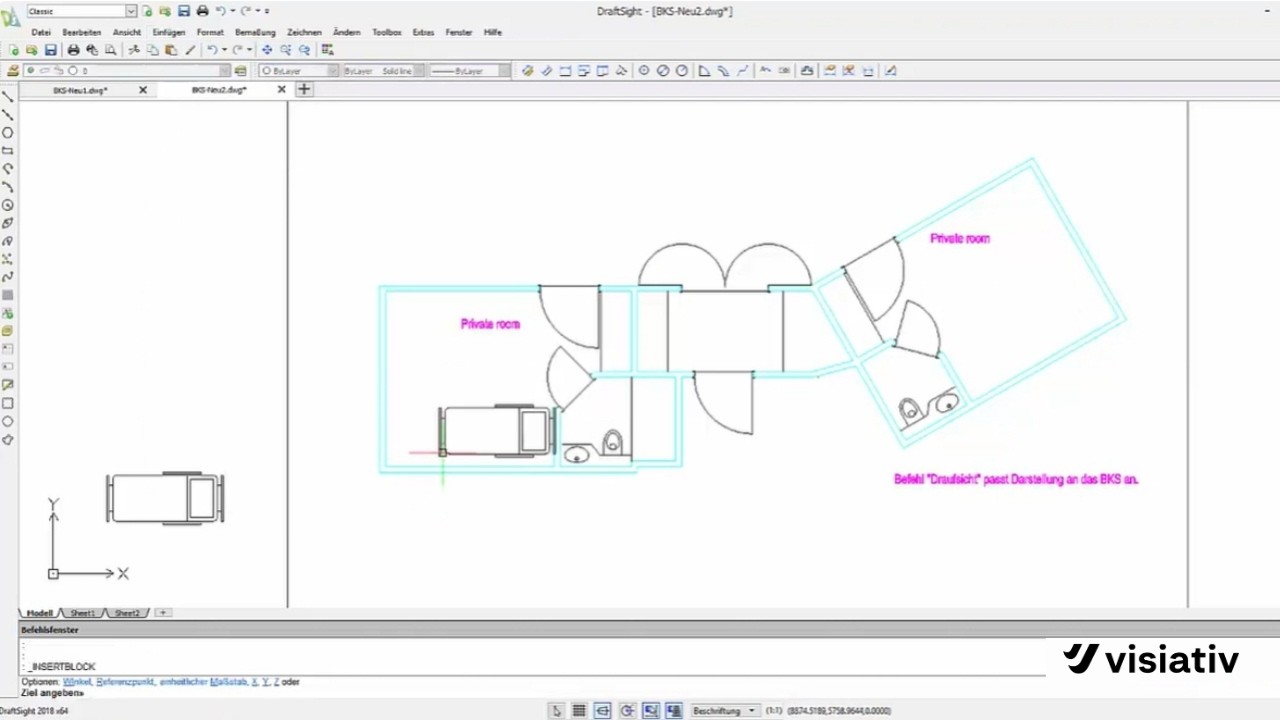Select the Modell tab
Screen dimensions: 1280x720
pos(39,613)
